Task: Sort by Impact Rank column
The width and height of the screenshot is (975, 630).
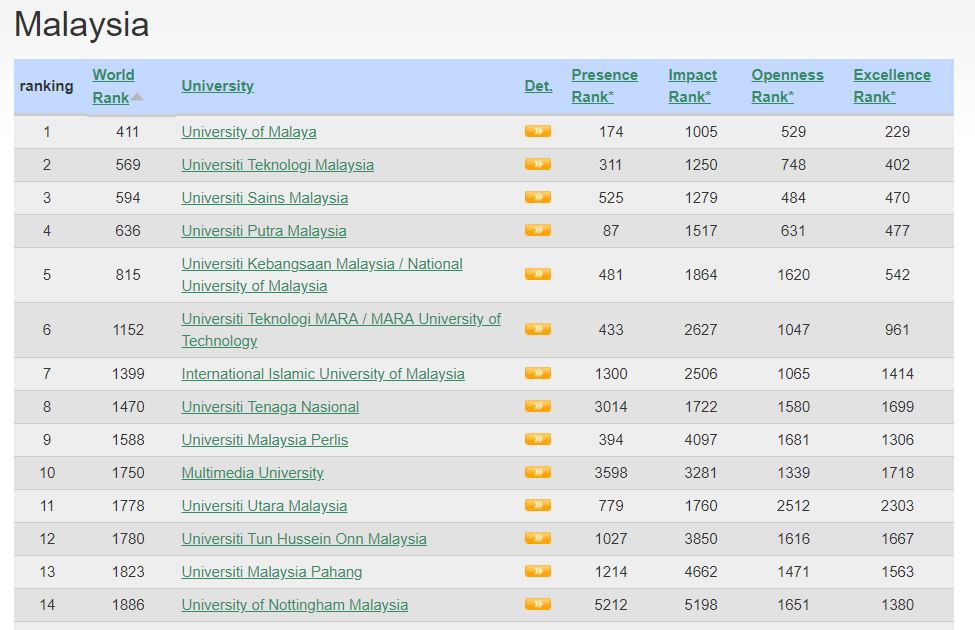Action: (x=692, y=86)
